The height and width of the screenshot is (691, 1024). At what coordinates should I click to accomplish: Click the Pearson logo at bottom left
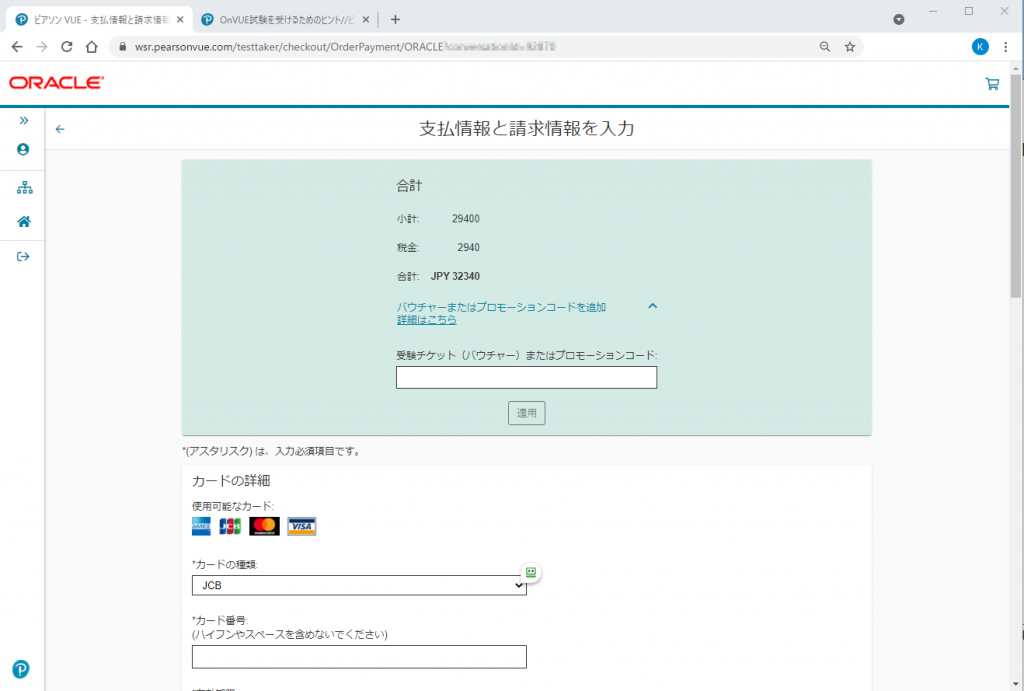pyautogui.click(x=21, y=669)
